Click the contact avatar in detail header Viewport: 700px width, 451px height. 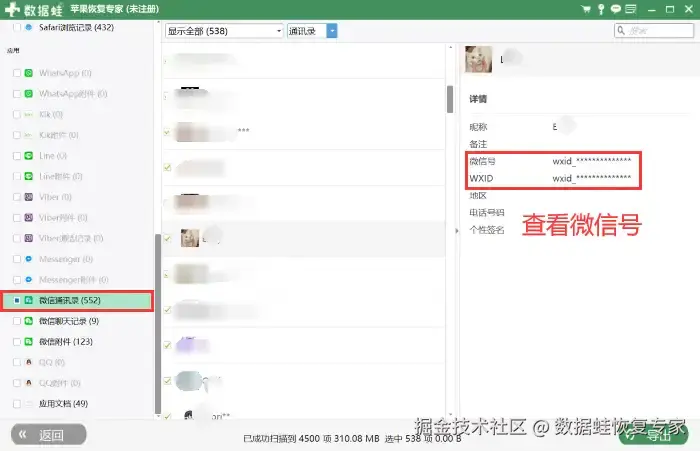click(x=479, y=59)
